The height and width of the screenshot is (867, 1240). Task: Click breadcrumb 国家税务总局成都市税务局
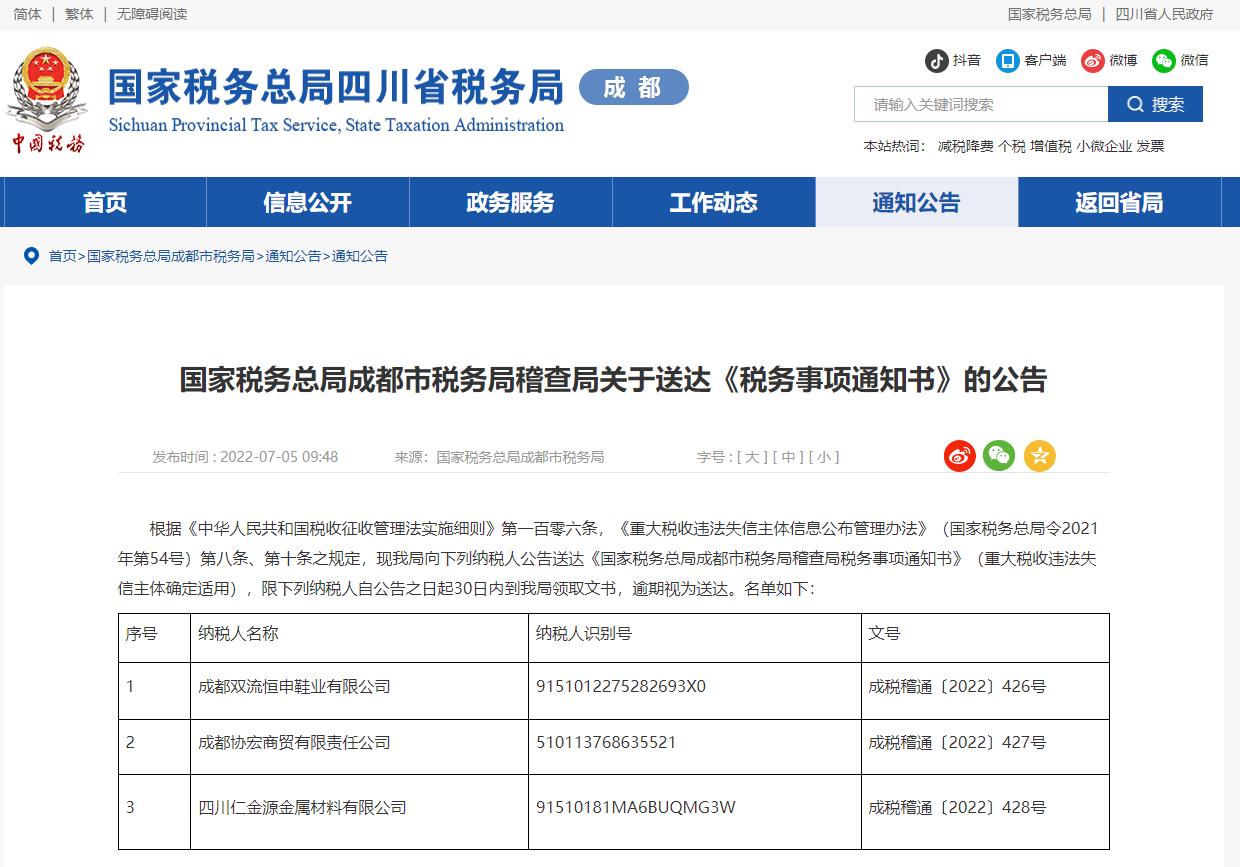171,256
